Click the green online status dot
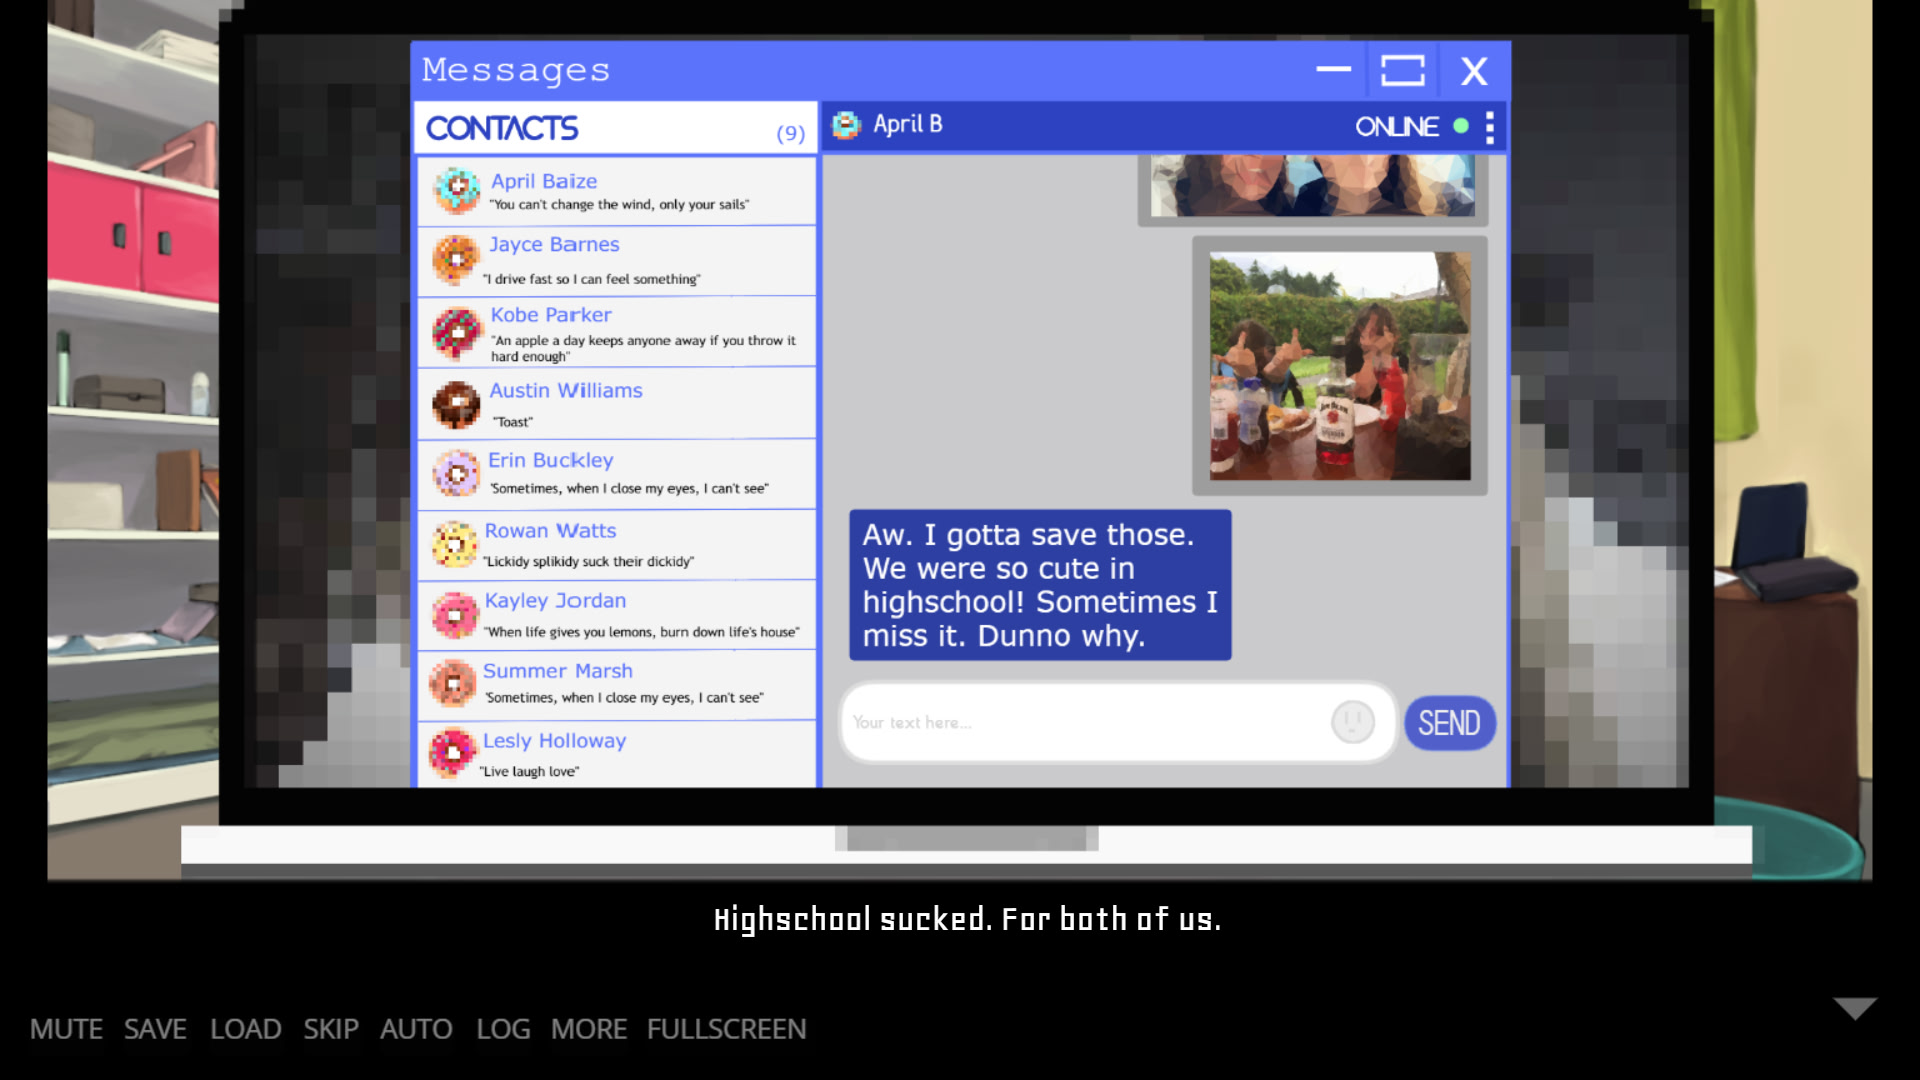The height and width of the screenshot is (1080, 1920). click(1461, 126)
